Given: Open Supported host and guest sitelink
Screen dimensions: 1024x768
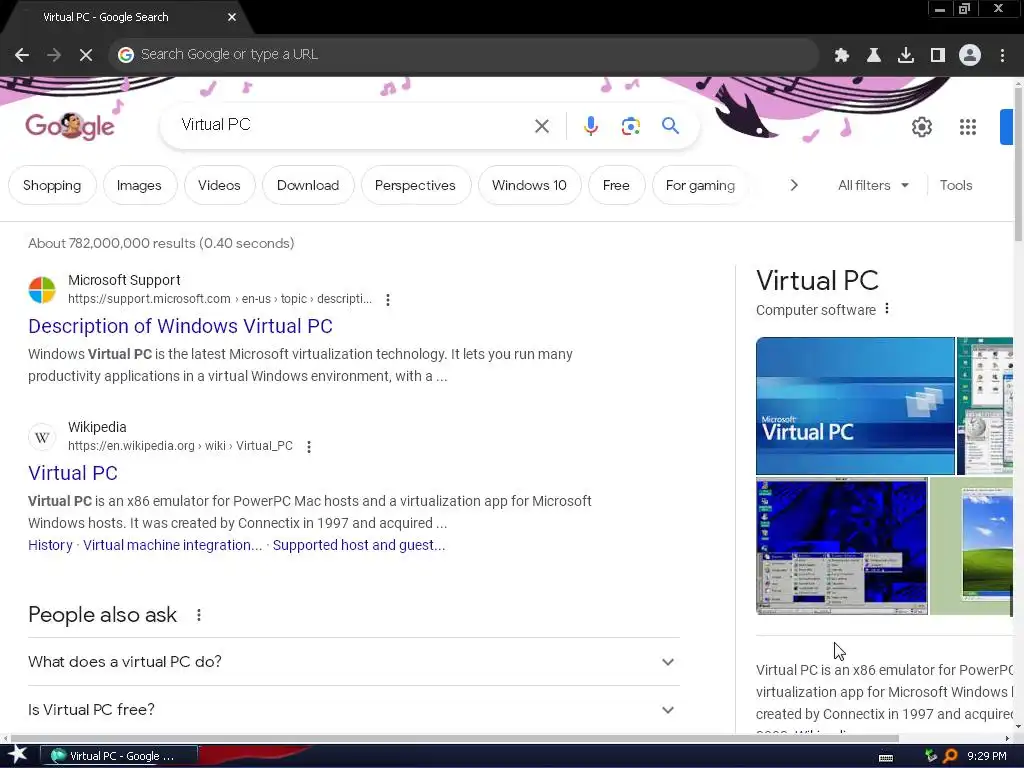Looking at the screenshot, I should click(x=359, y=545).
